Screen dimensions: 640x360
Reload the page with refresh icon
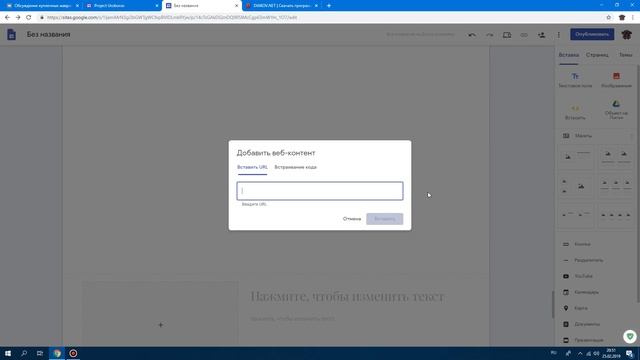pyautogui.click(x=29, y=18)
